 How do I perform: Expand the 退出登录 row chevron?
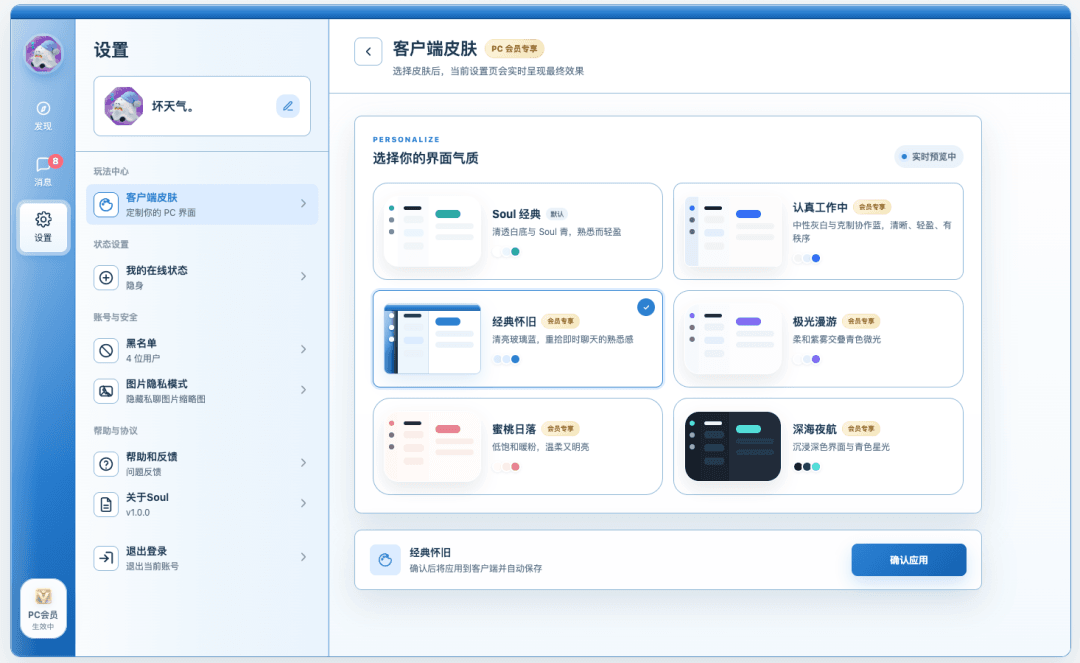coord(303,557)
